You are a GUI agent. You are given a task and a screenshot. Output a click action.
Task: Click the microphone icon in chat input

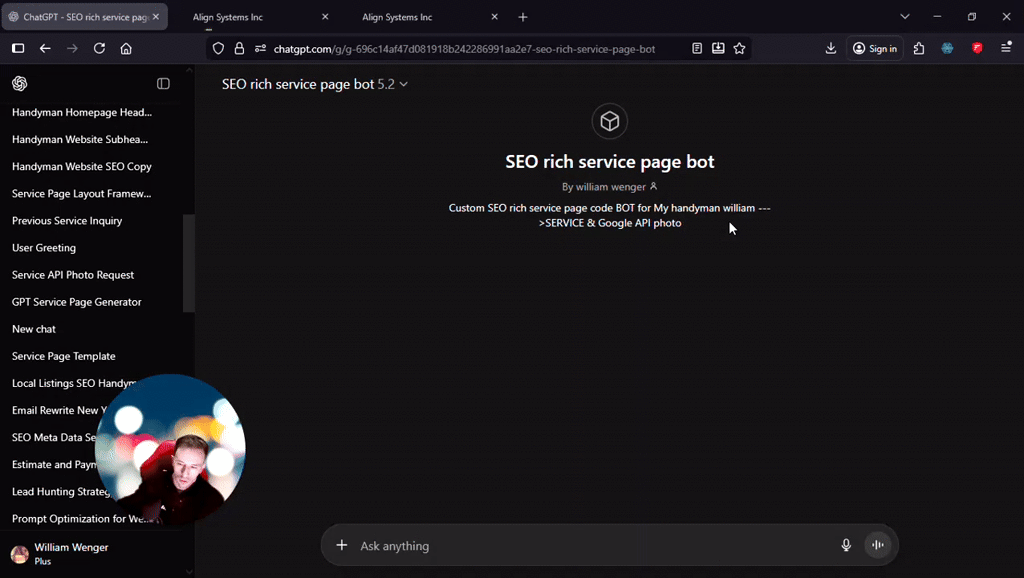click(x=845, y=545)
